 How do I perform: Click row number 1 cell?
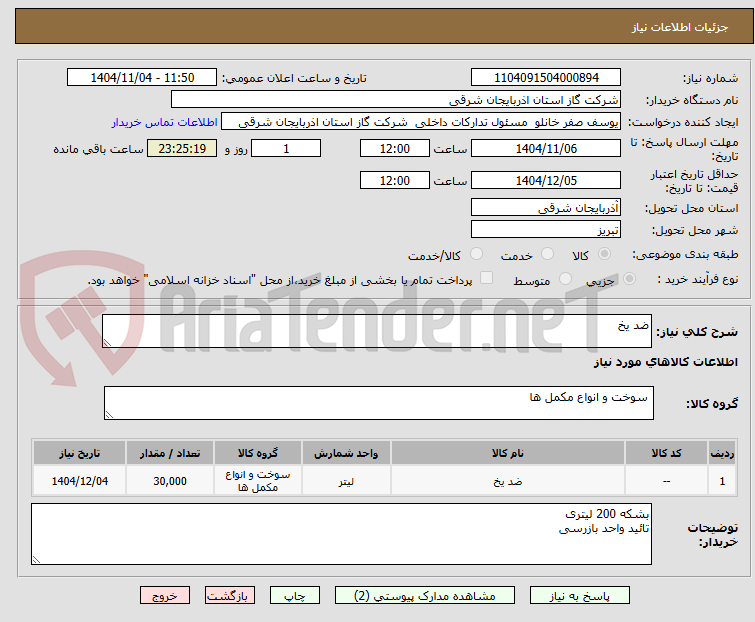[722, 480]
